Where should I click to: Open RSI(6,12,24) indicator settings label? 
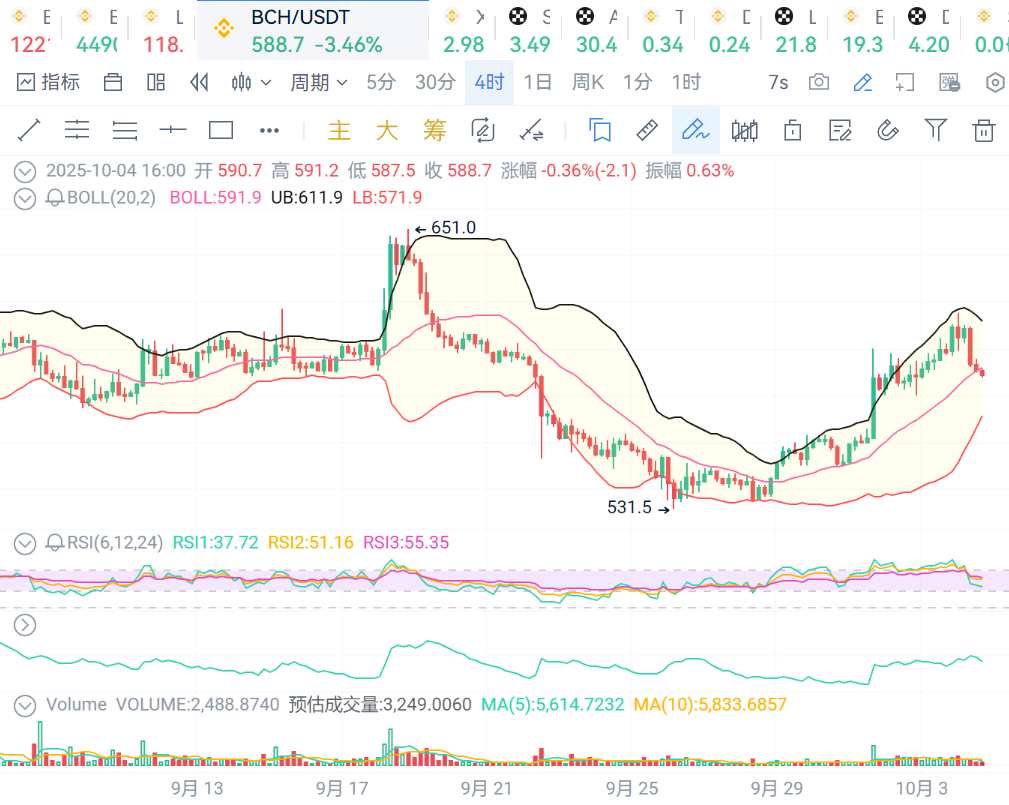pos(115,542)
